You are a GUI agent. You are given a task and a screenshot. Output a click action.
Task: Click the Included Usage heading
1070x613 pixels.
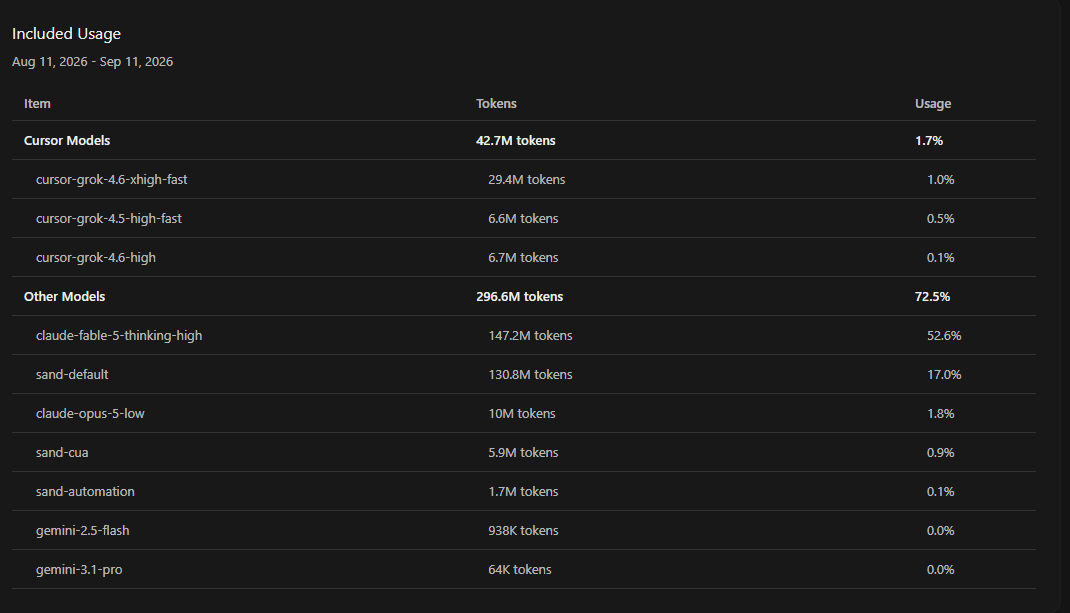click(x=66, y=33)
